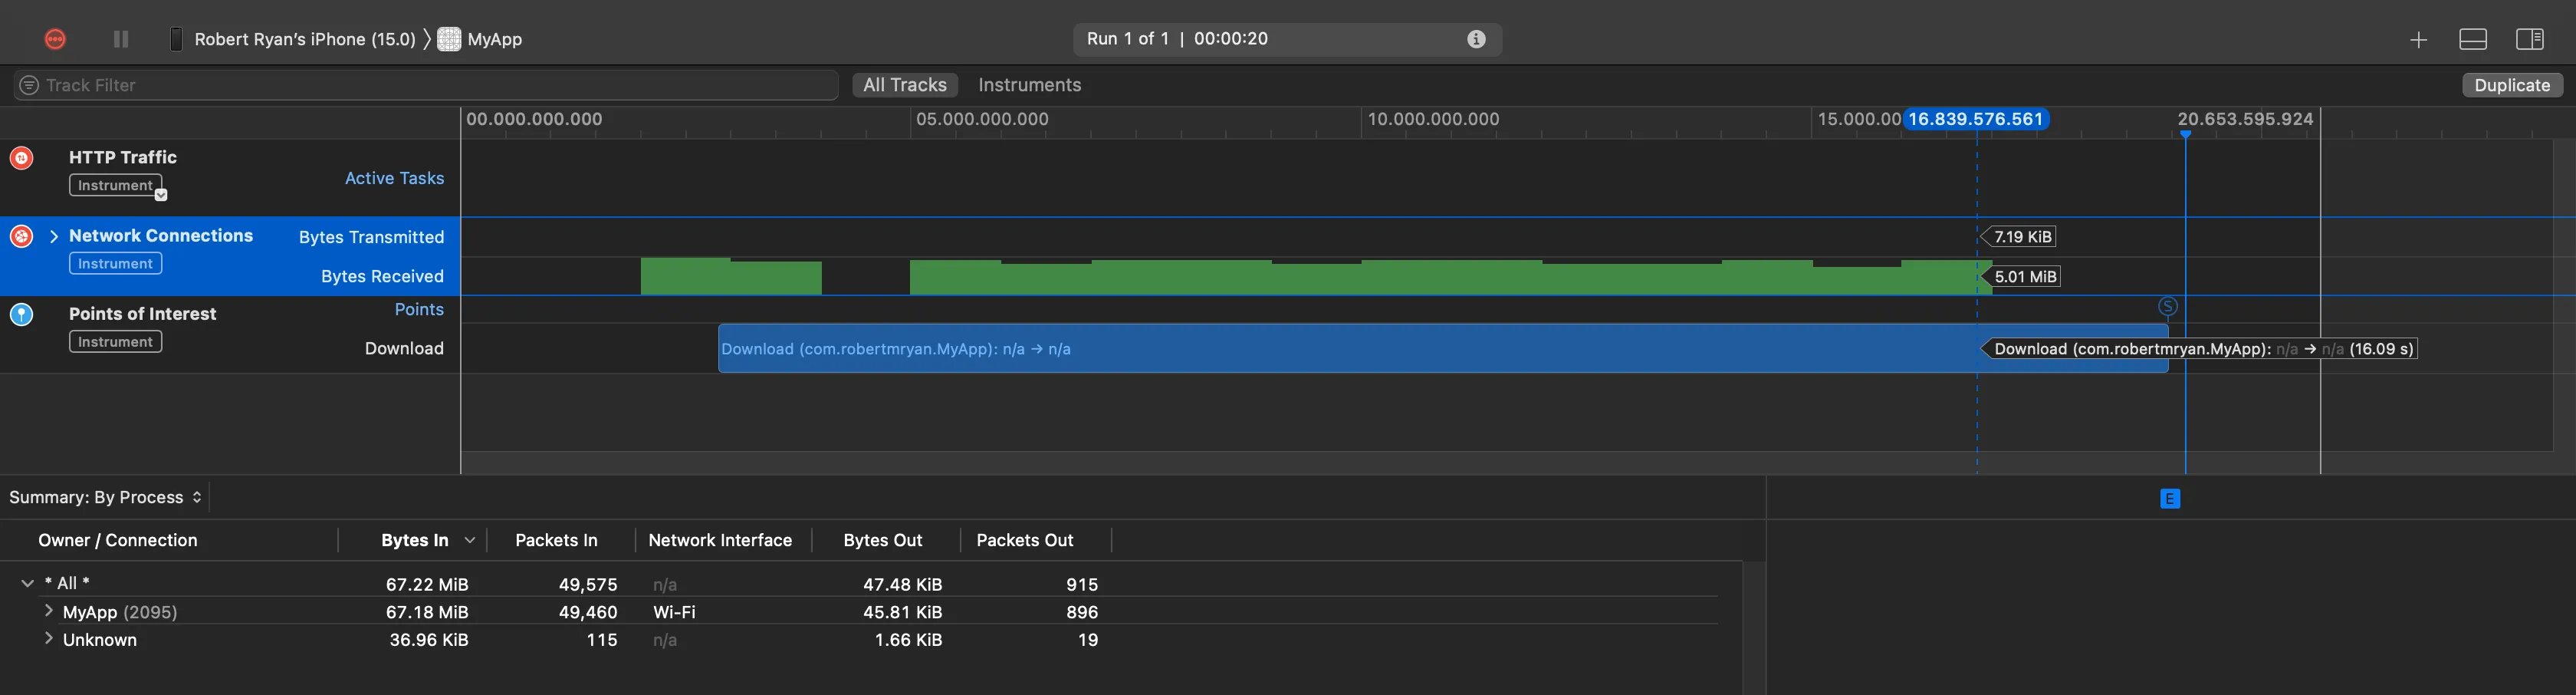
Task: Open the run info button
Action: (1476, 39)
